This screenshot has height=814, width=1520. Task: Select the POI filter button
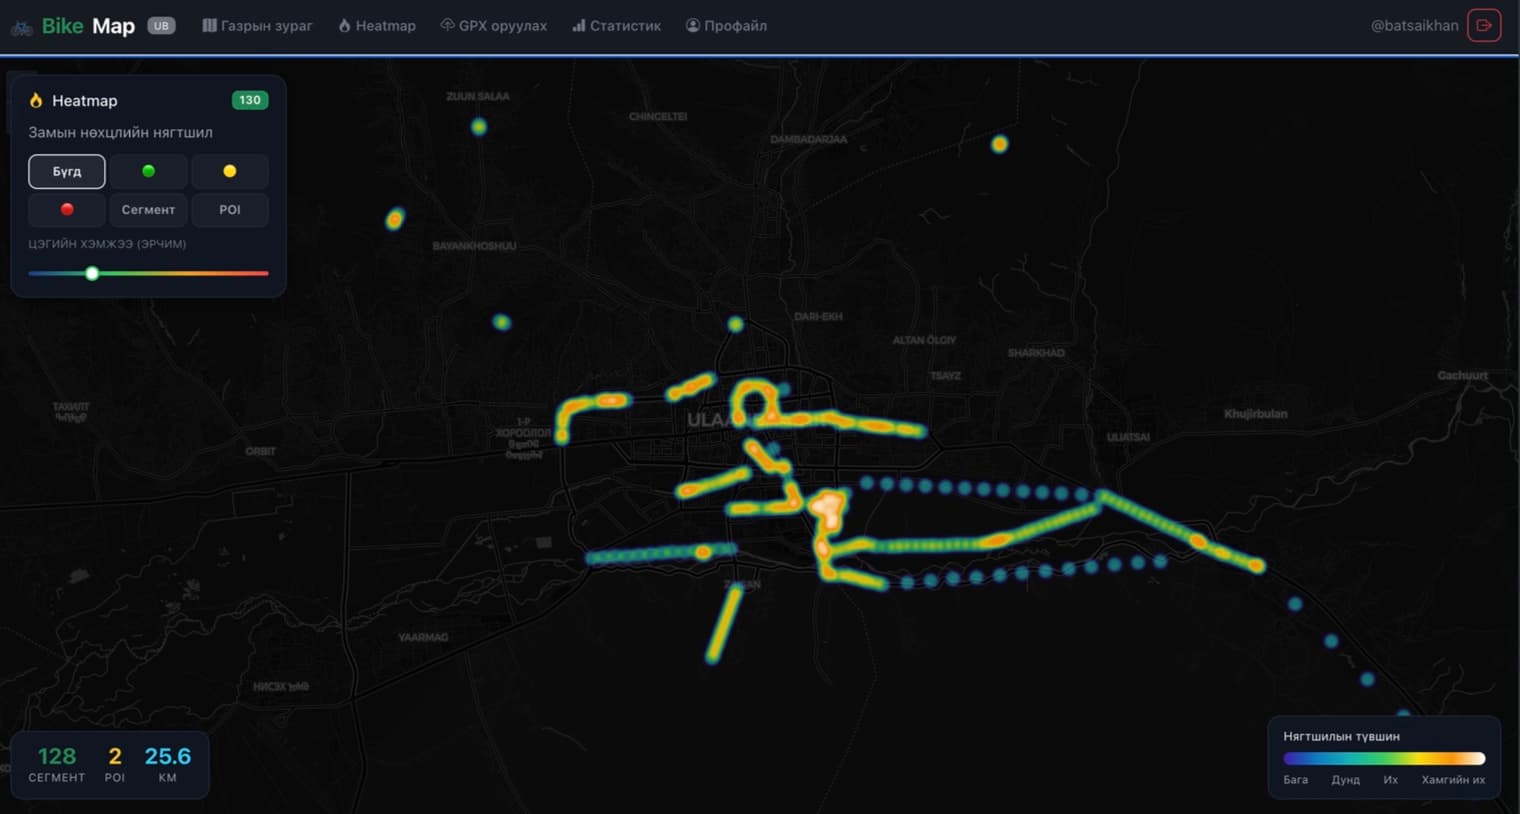point(230,209)
